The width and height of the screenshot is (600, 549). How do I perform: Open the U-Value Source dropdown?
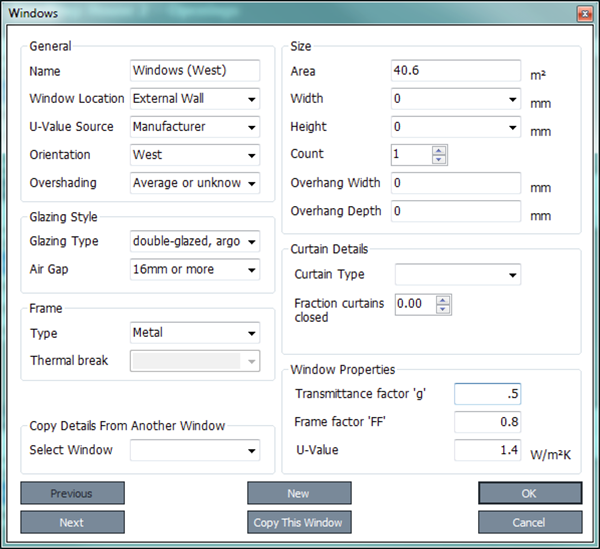coord(195,127)
